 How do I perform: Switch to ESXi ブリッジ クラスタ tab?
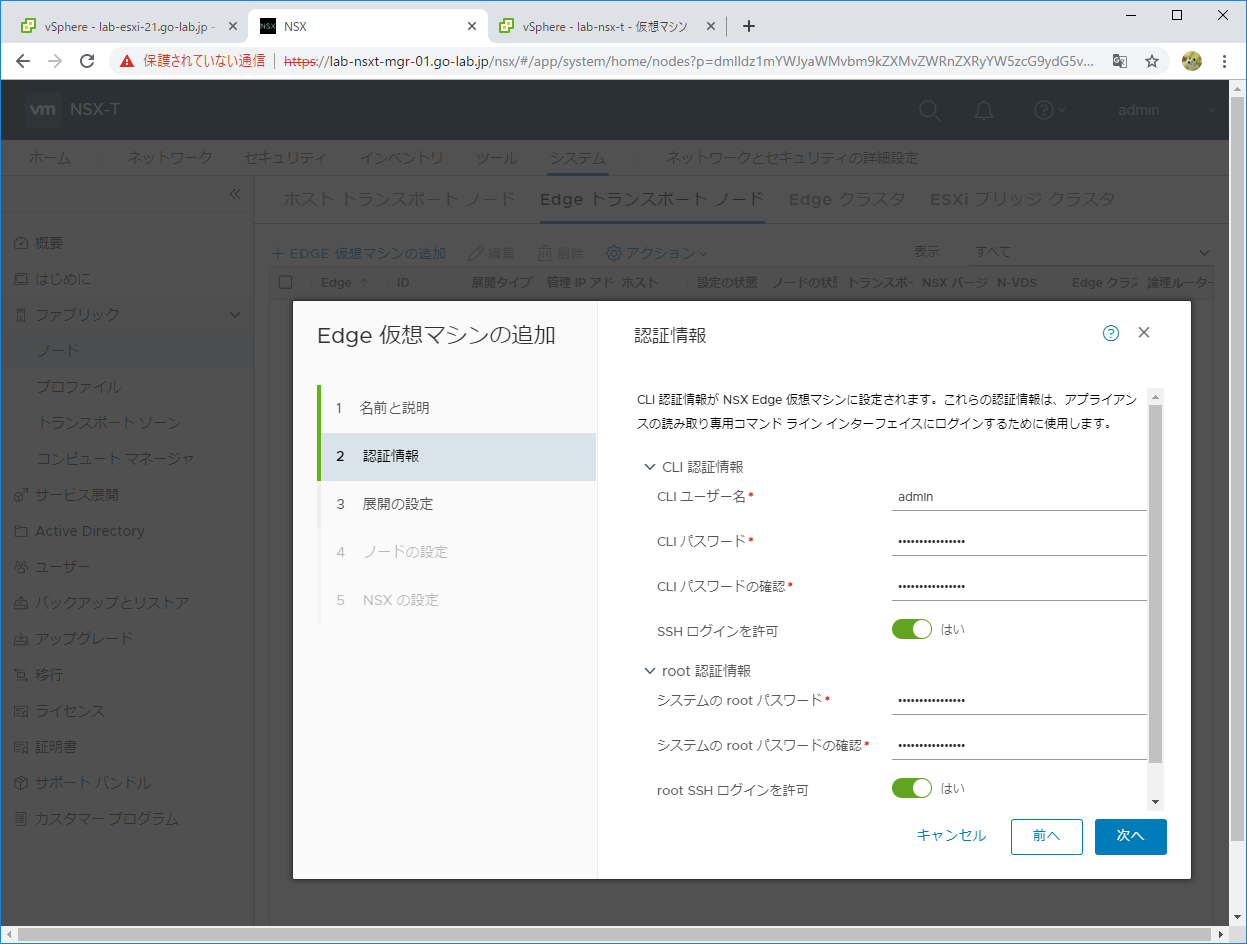tap(1022, 199)
